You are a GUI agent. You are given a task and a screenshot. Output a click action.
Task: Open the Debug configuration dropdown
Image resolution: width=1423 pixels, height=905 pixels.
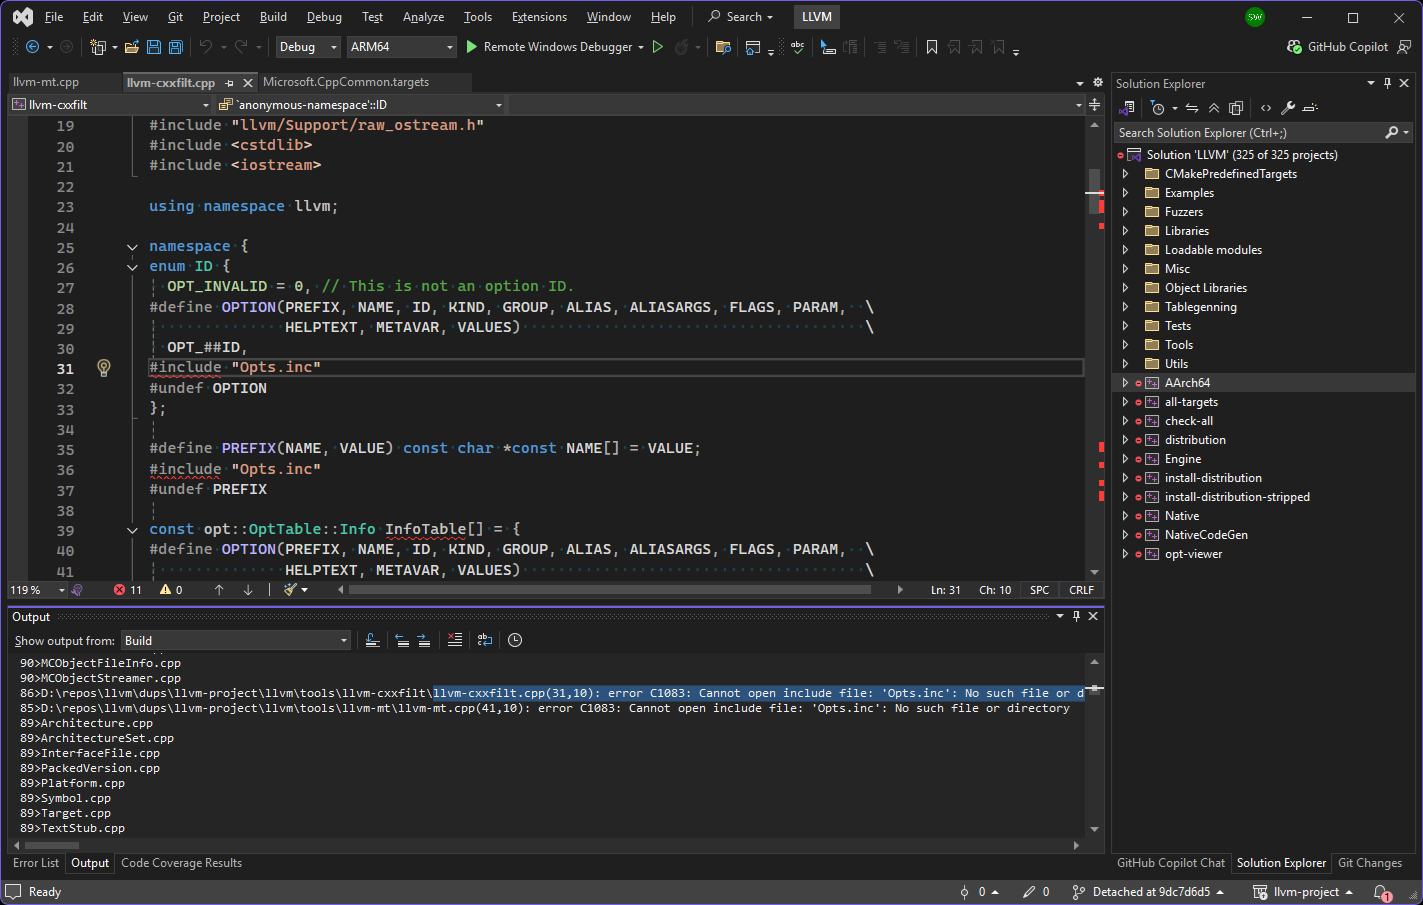pyautogui.click(x=308, y=47)
